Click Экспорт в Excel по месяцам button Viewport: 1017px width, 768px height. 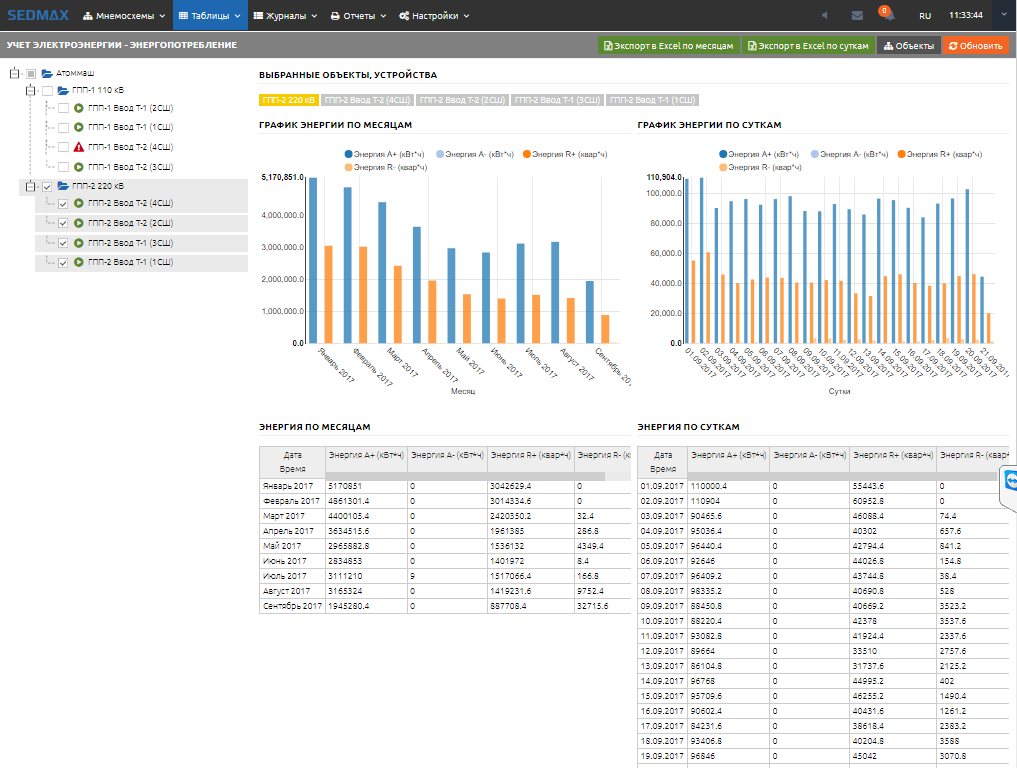tap(668, 46)
